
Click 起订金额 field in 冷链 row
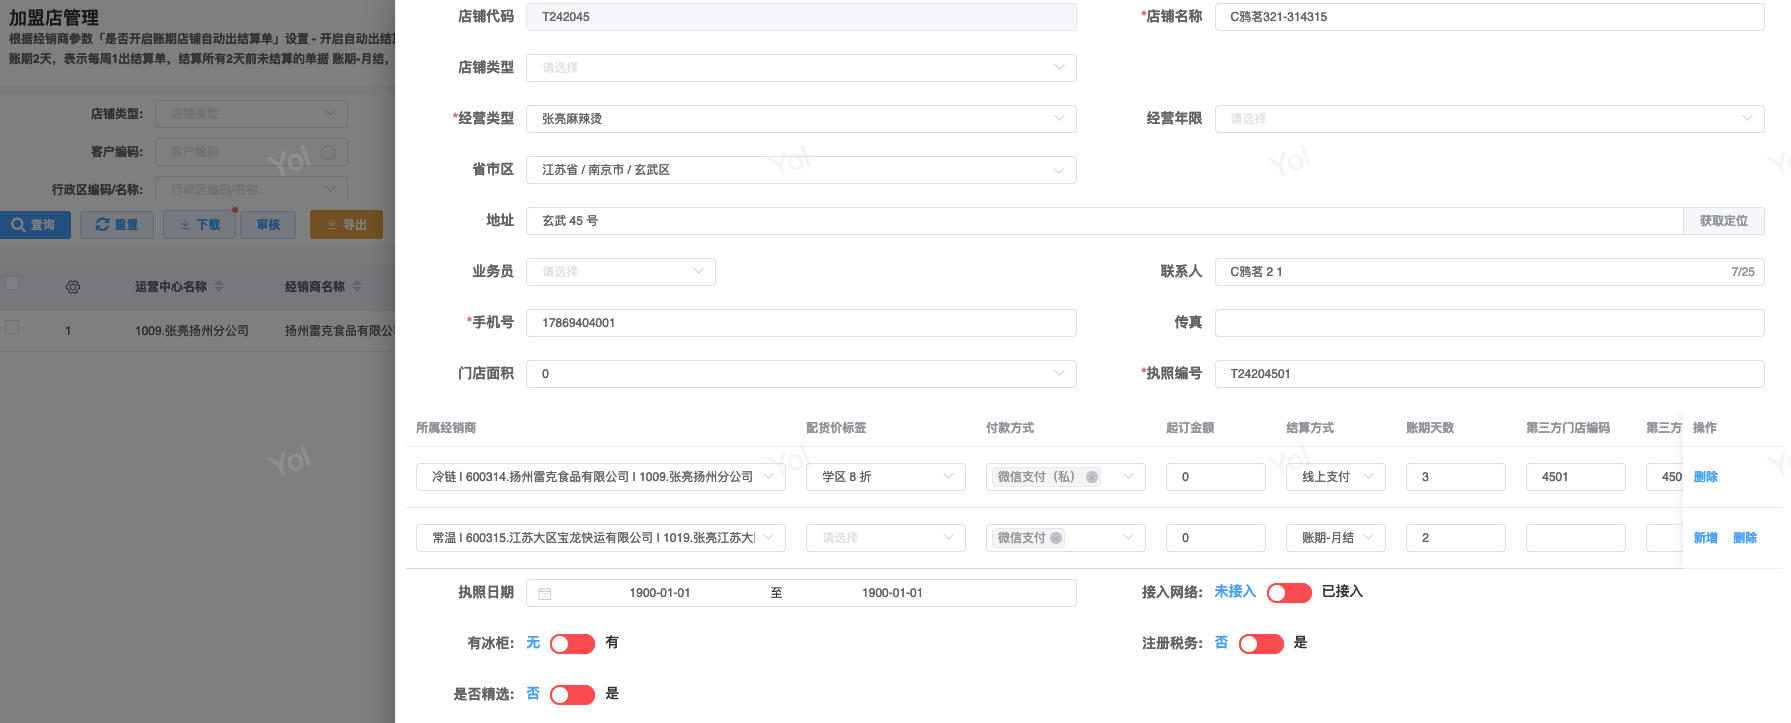point(1216,477)
